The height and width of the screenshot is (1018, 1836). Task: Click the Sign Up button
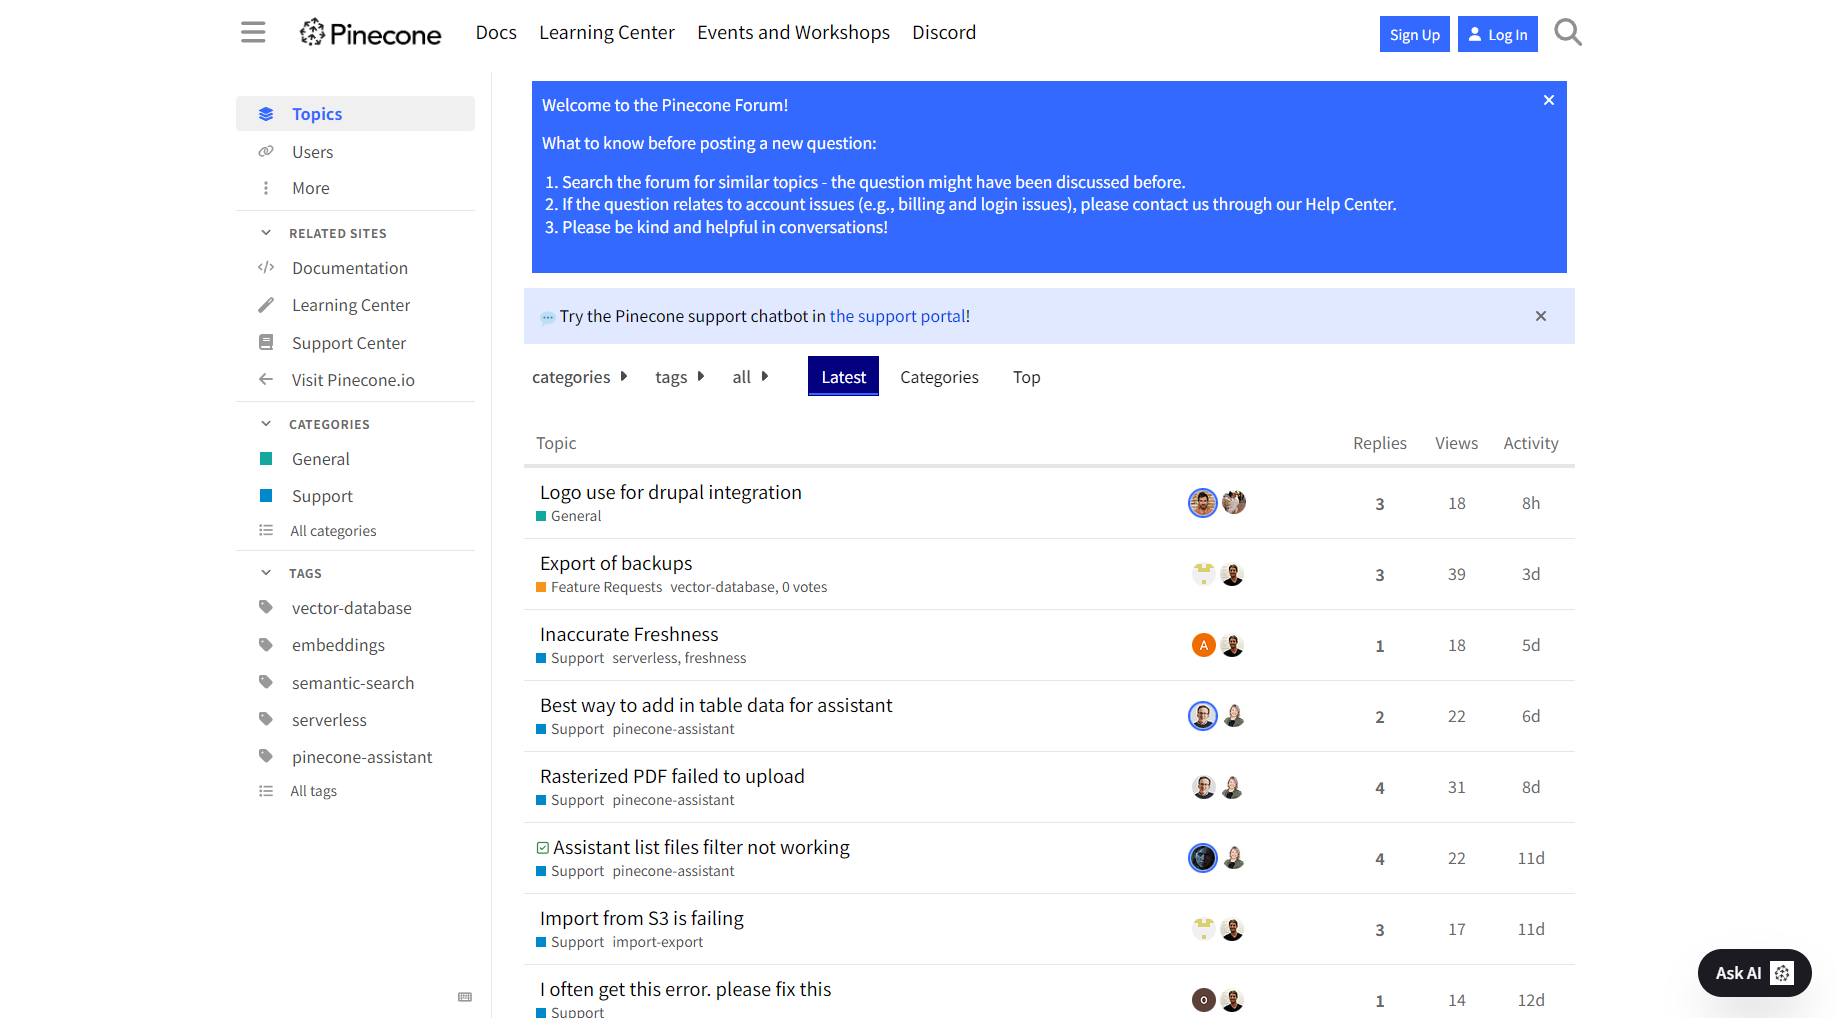click(1413, 34)
